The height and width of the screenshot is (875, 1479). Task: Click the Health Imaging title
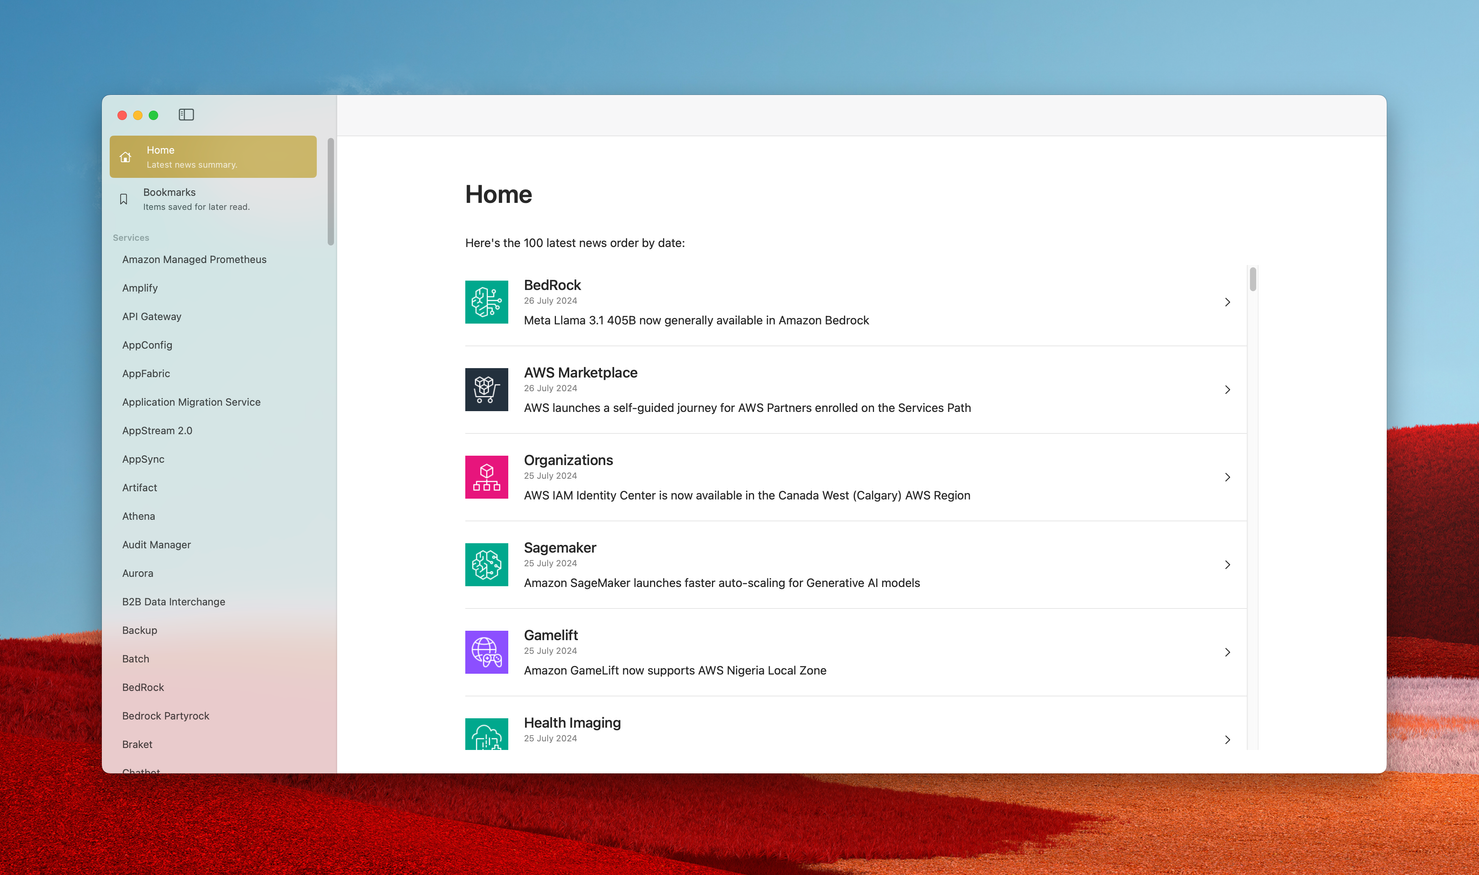(572, 723)
